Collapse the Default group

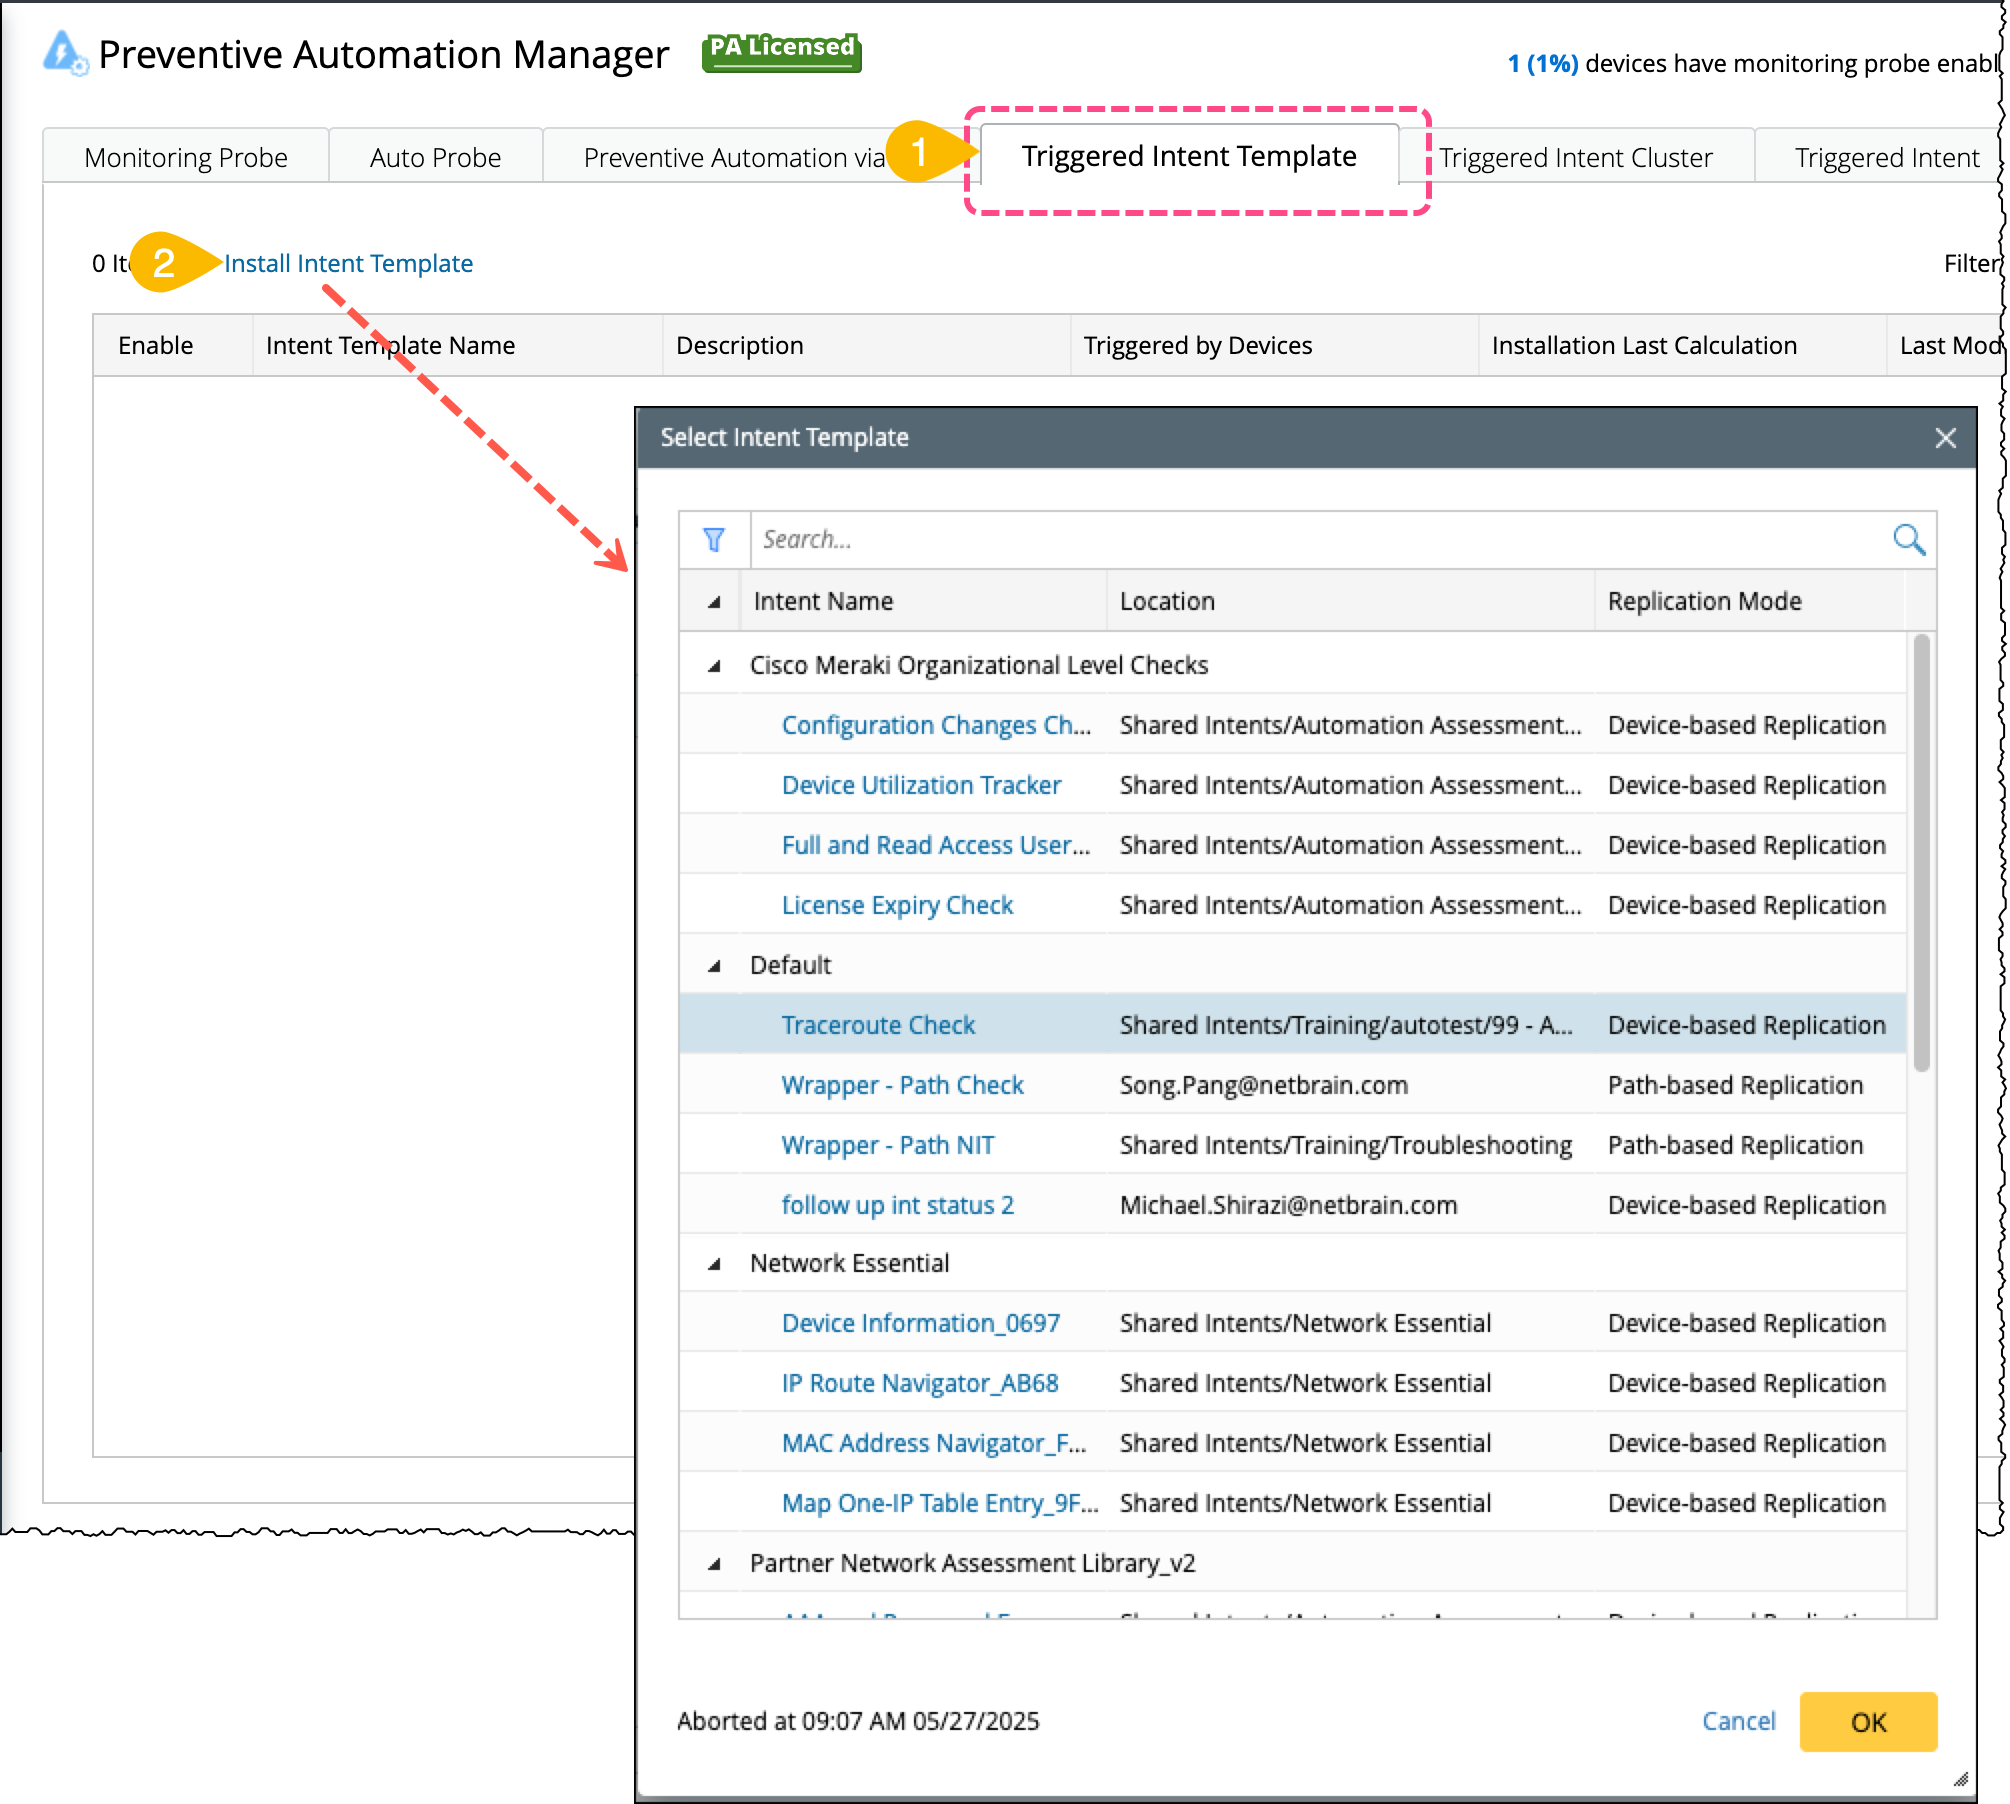[714, 966]
